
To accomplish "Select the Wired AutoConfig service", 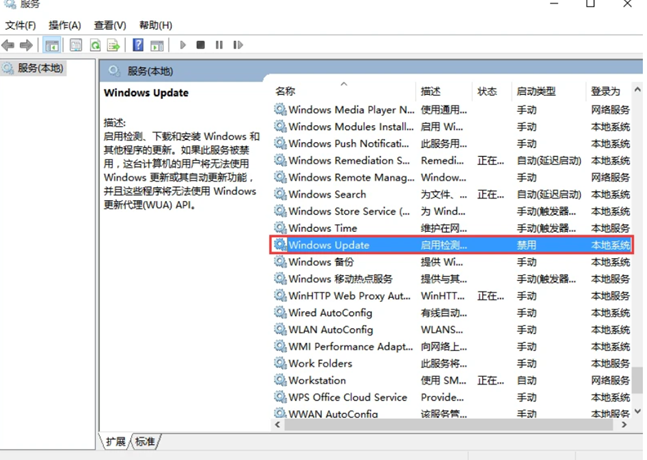I will (452, 313).
